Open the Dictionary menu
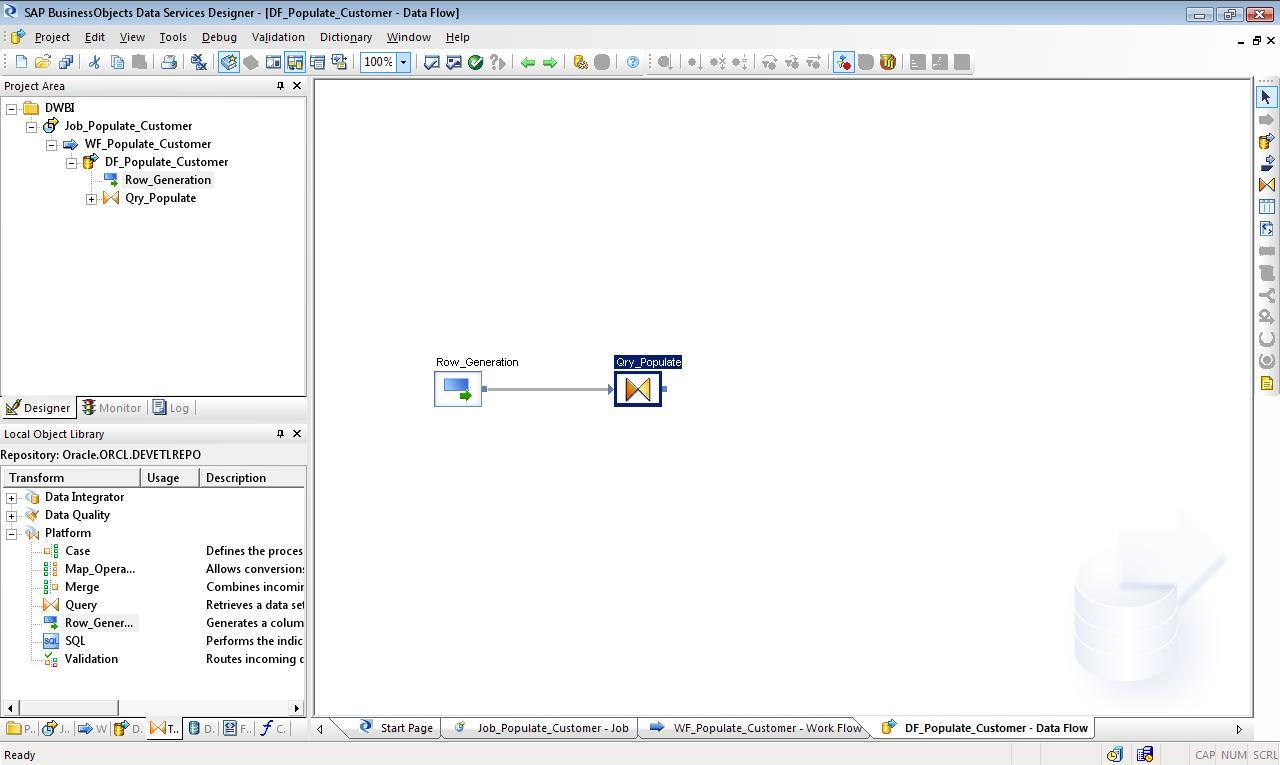 [x=346, y=37]
